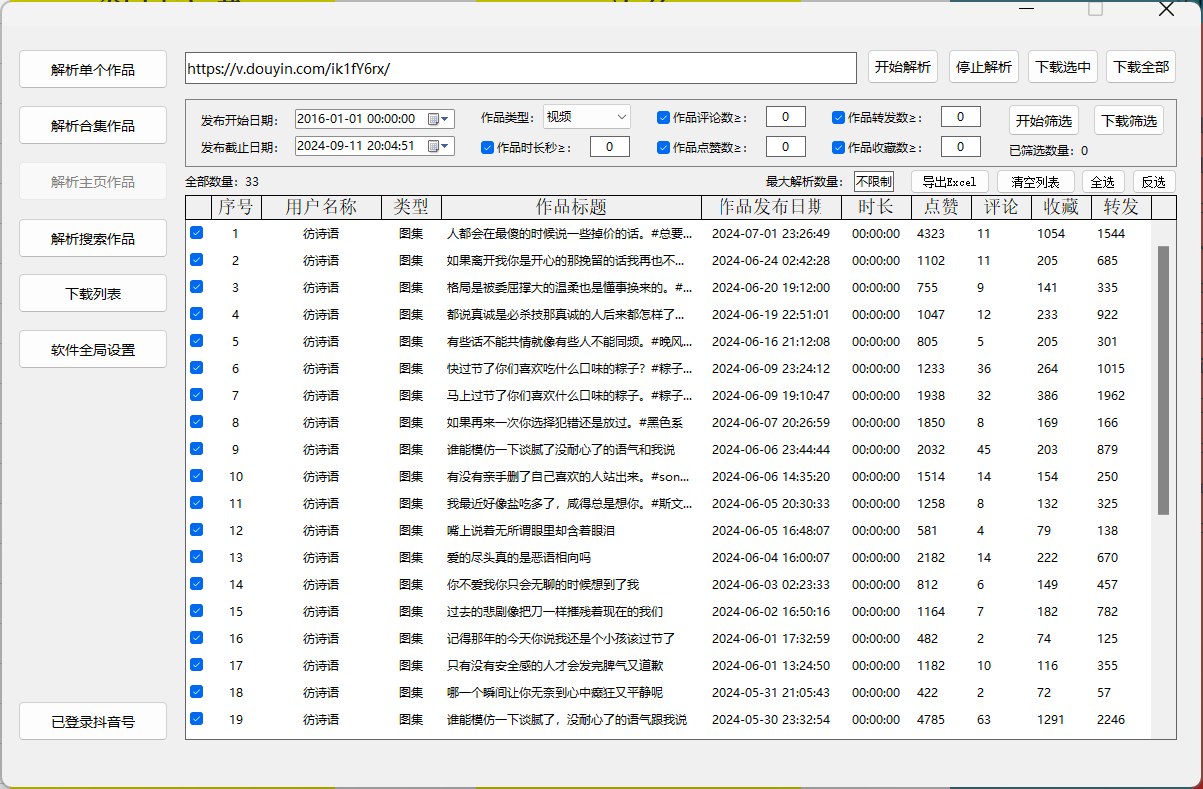1203x789 pixels.
Task: Sort by 评论 column header
Action: tap(1001, 207)
